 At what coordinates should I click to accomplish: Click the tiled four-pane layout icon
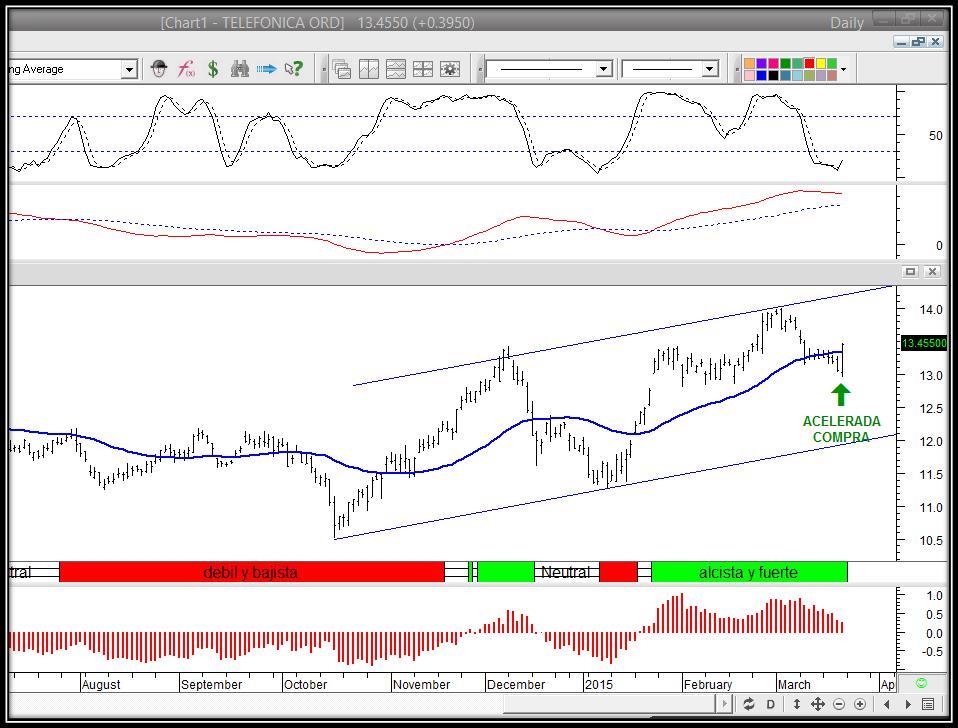423,69
